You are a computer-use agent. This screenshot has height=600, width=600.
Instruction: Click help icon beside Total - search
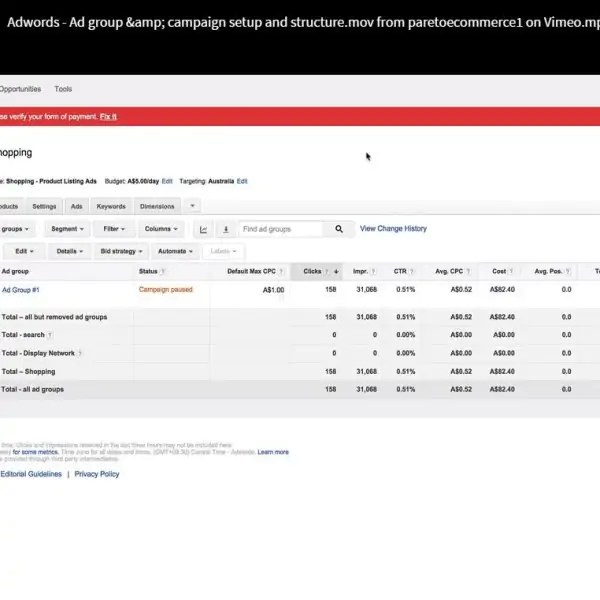coord(50,335)
